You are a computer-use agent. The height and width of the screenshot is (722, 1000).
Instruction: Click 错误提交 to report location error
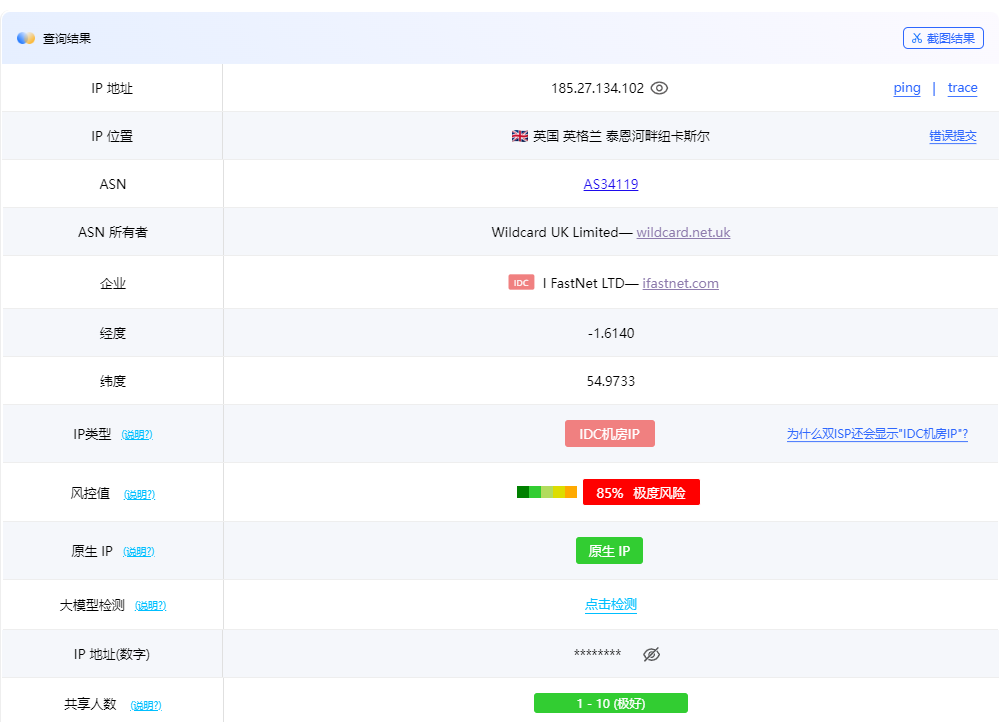click(953, 136)
